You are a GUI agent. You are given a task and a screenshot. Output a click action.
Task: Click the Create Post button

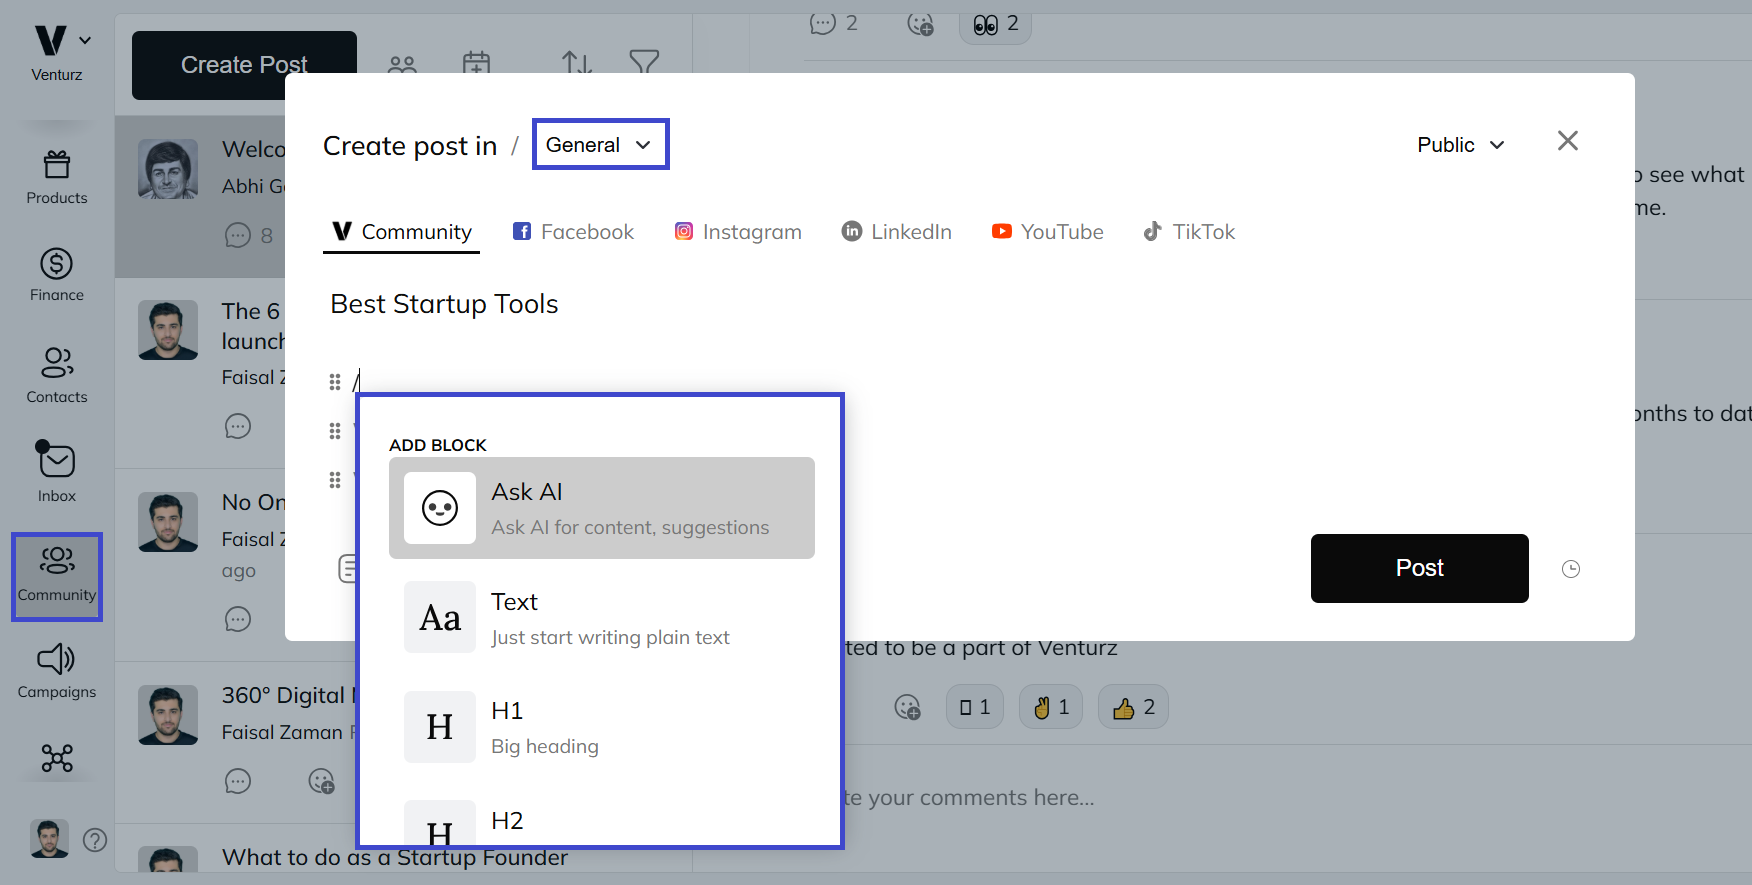pyautogui.click(x=244, y=65)
